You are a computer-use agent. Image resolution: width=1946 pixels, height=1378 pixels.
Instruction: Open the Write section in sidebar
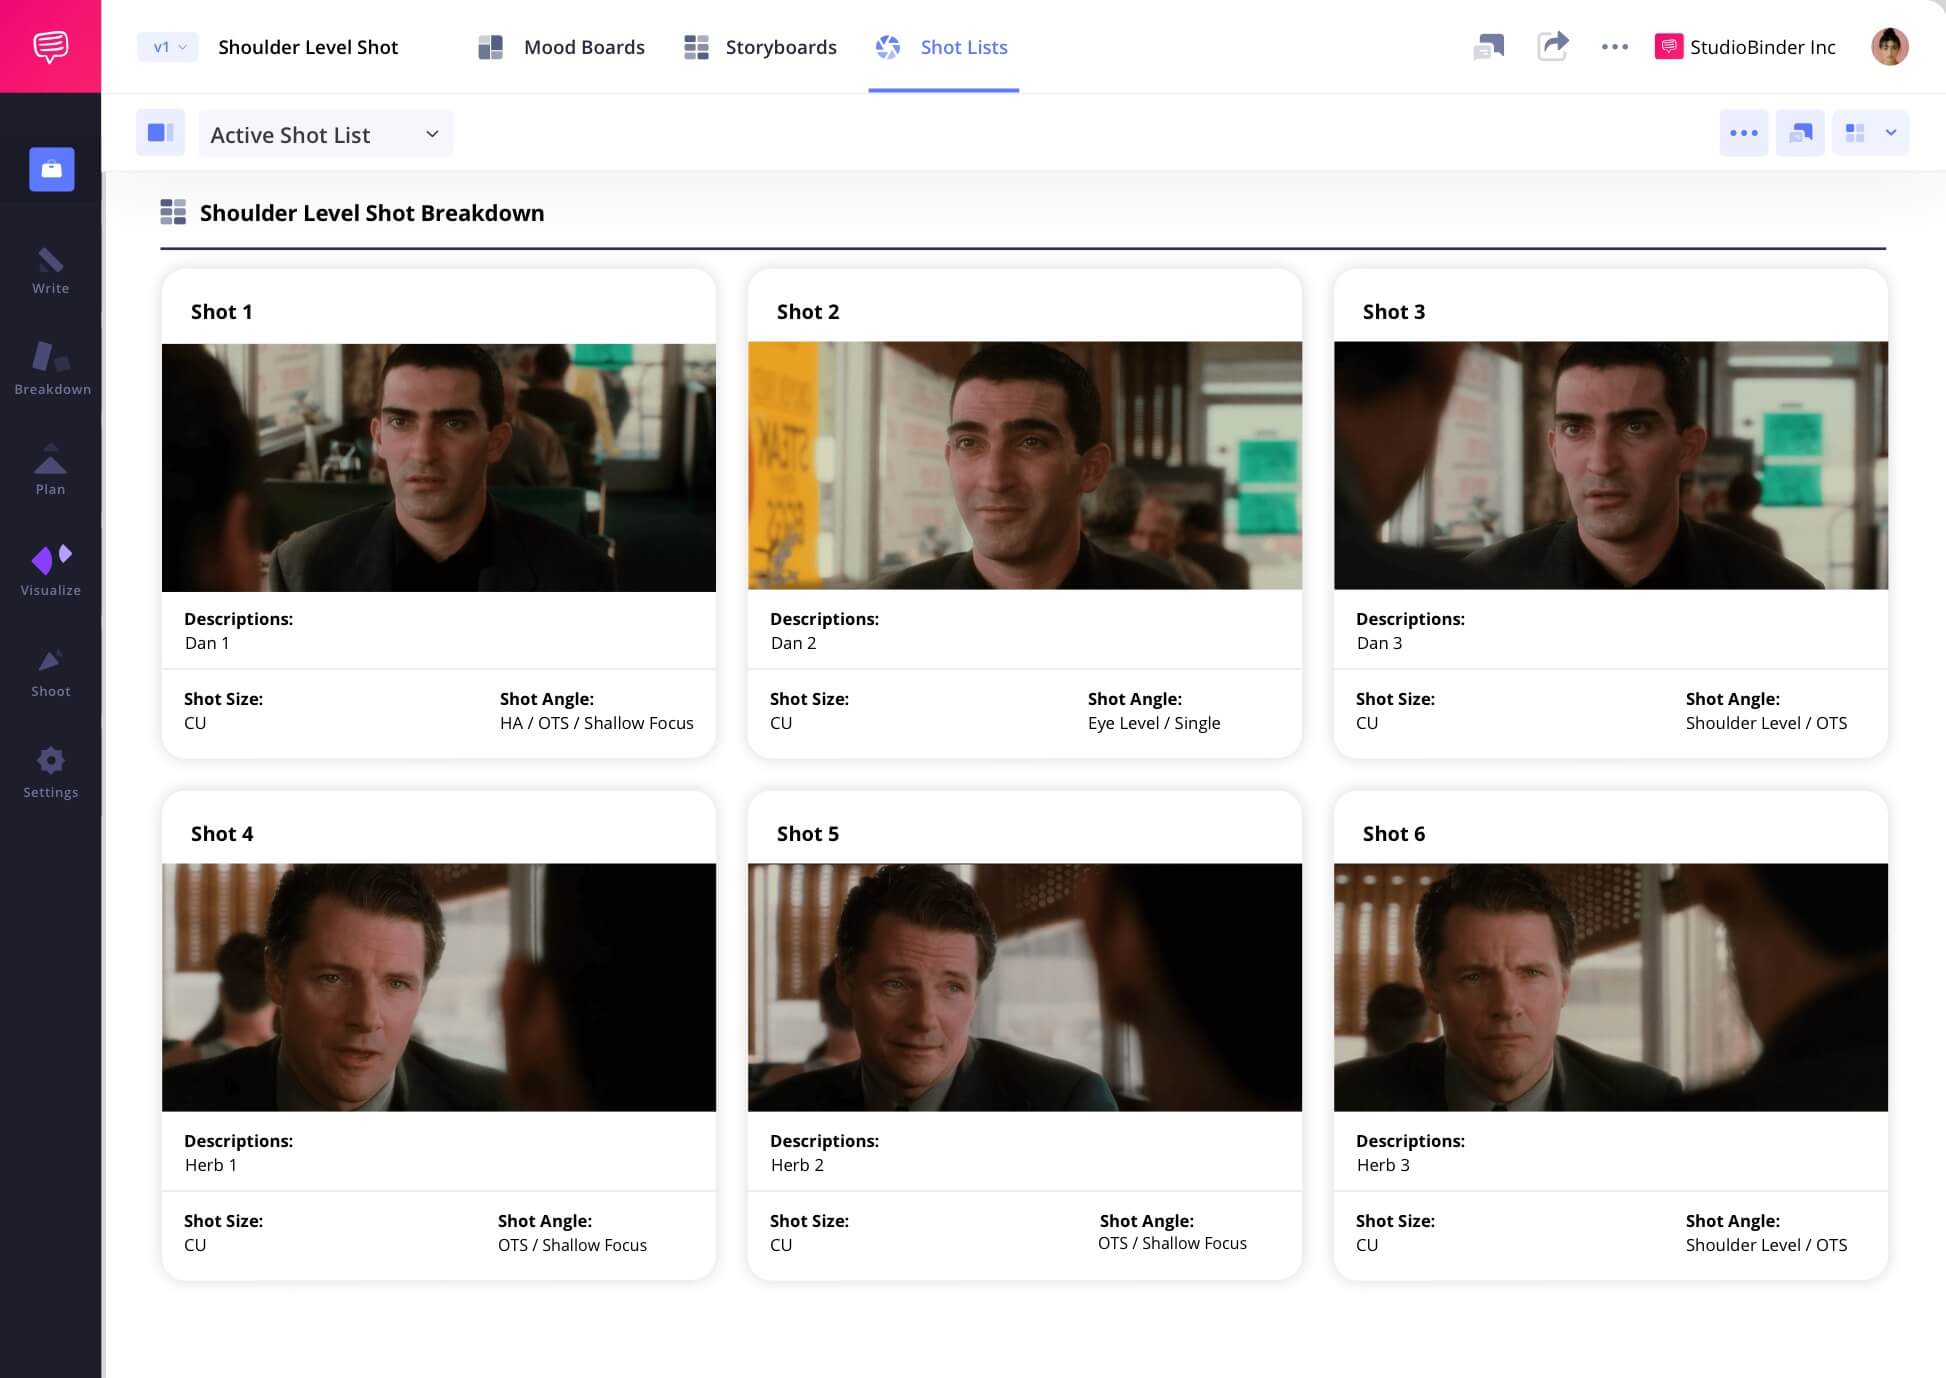click(50, 271)
